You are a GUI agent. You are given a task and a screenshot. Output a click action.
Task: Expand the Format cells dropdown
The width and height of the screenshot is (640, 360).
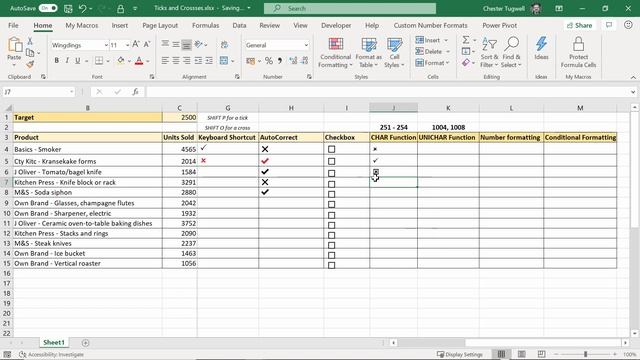pyautogui.click(x=447, y=63)
